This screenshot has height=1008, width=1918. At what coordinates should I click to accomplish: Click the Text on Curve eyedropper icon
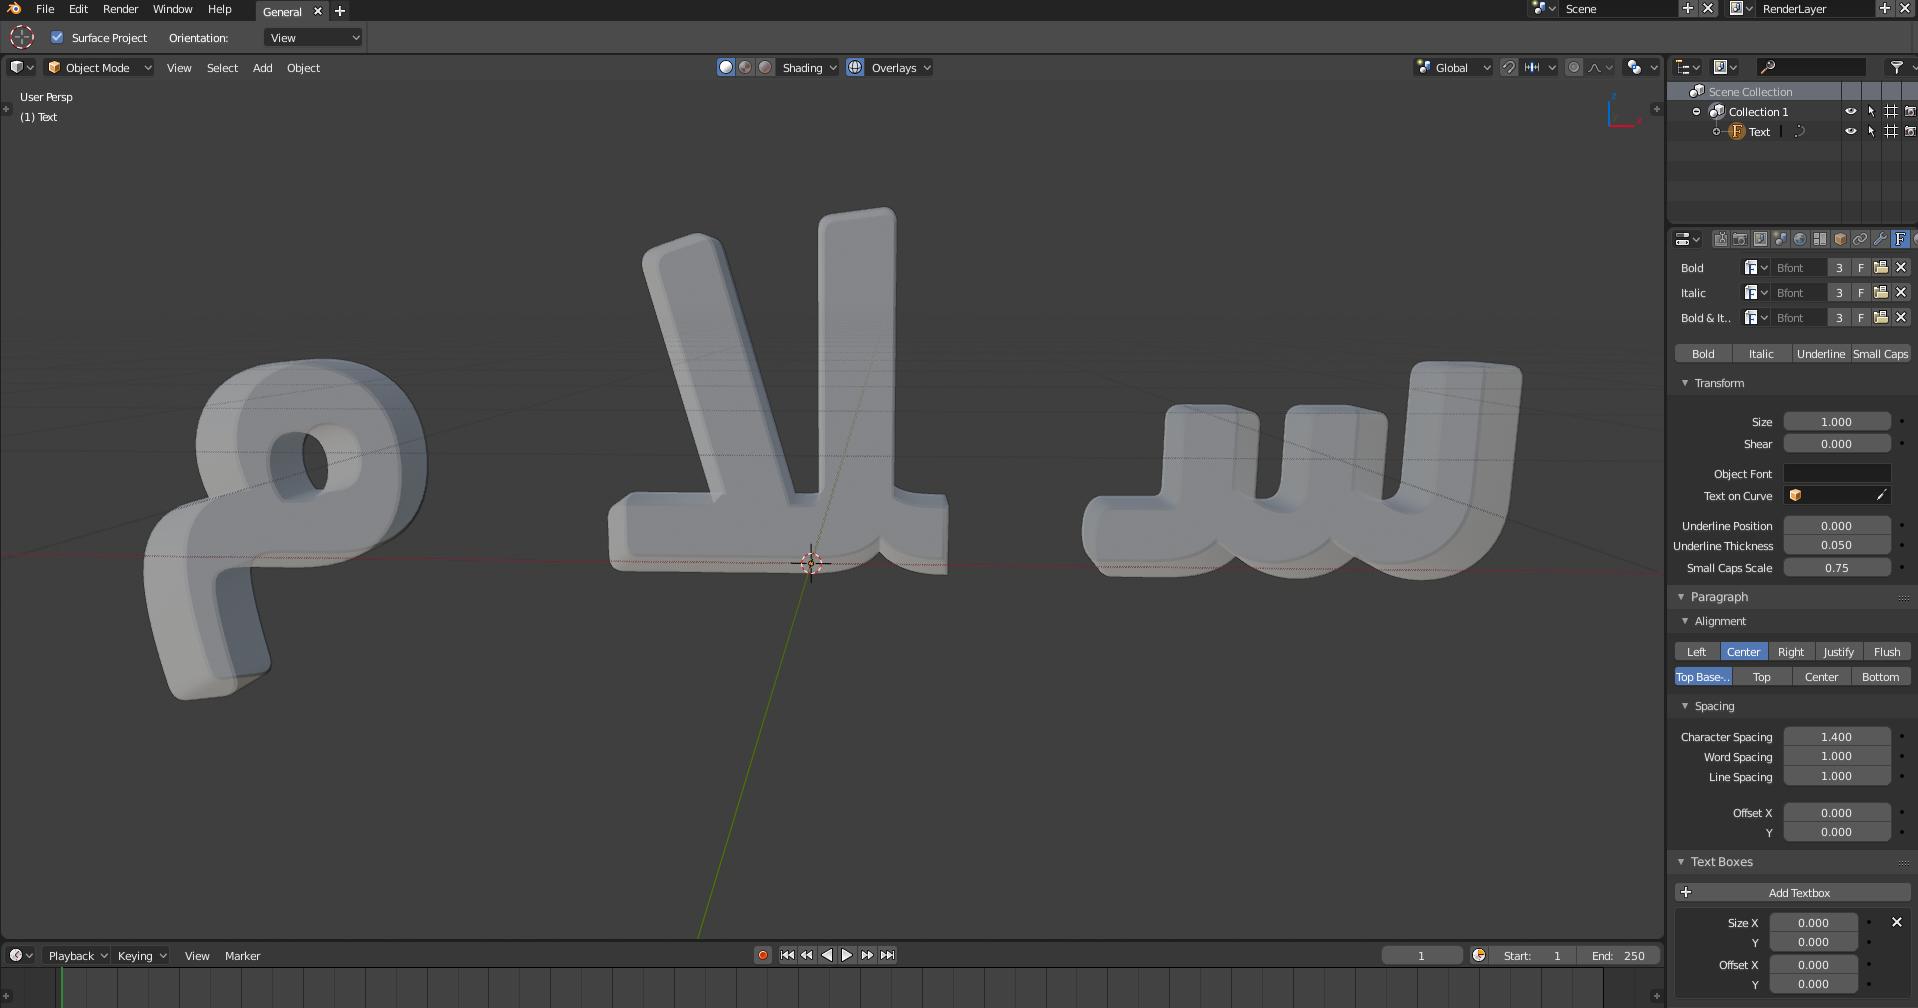click(x=1883, y=495)
